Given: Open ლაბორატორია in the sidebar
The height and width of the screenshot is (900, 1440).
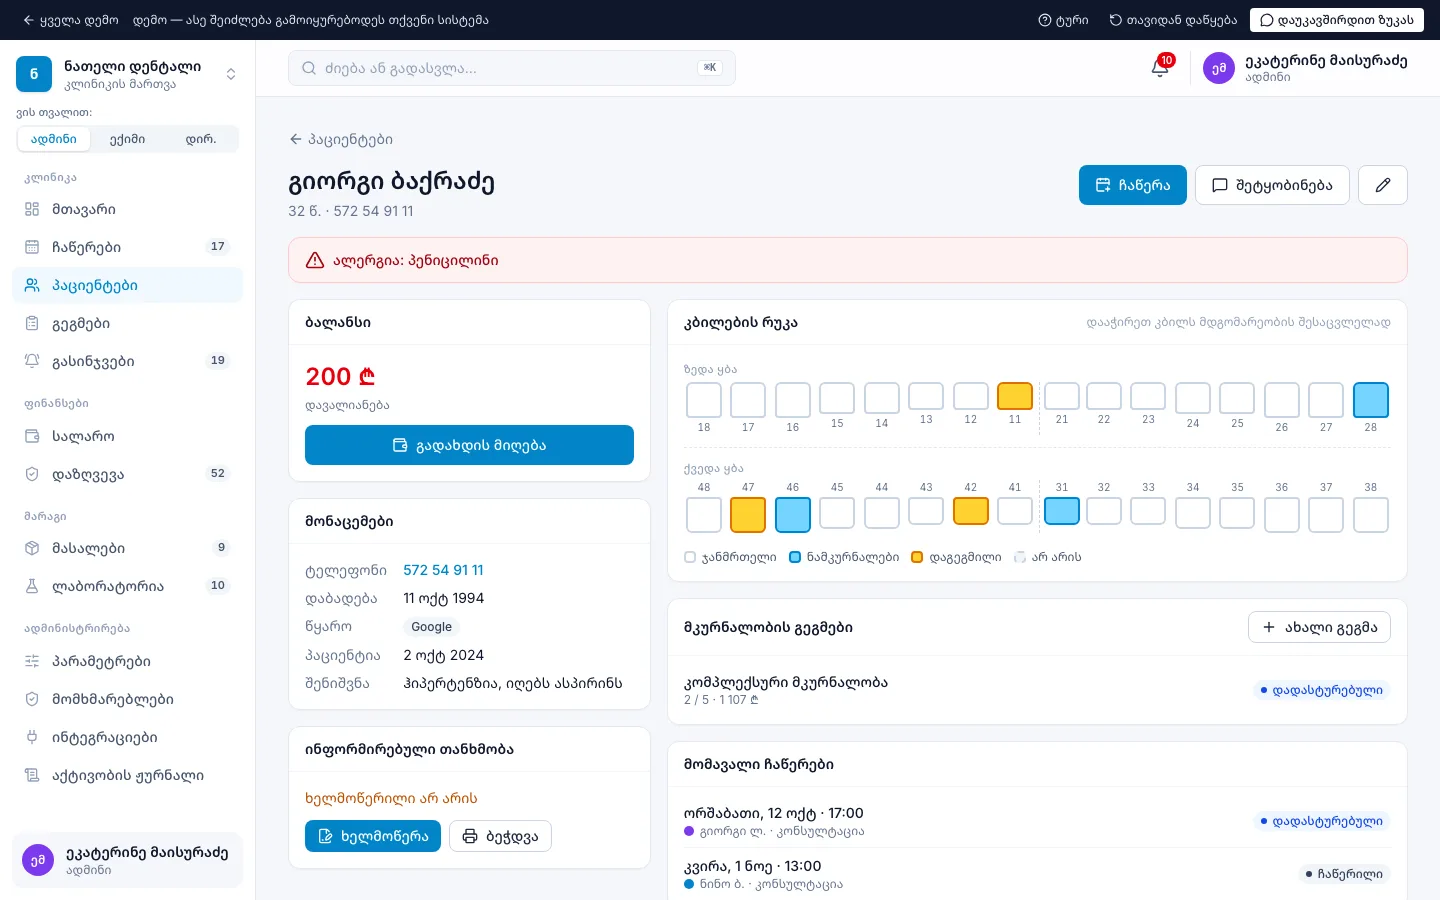Looking at the screenshot, I should (127, 586).
